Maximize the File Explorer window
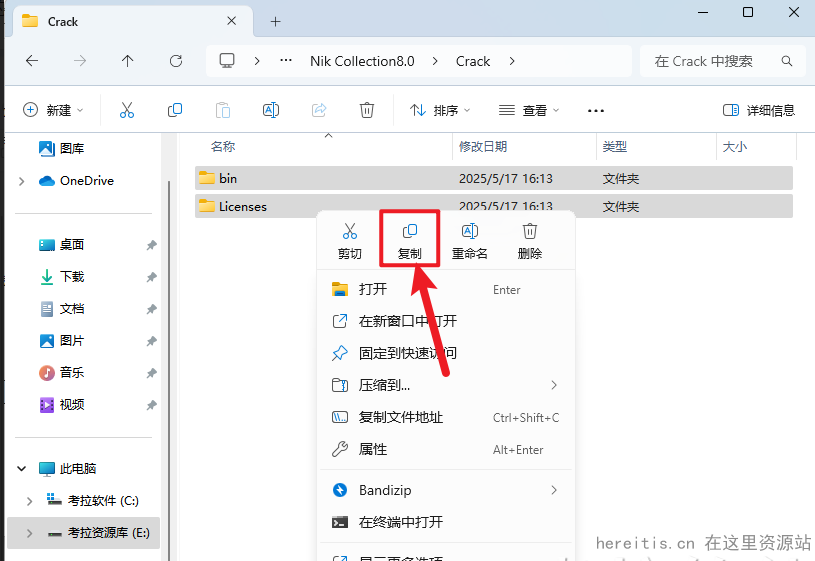The width and height of the screenshot is (815, 561). pos(747,12)
